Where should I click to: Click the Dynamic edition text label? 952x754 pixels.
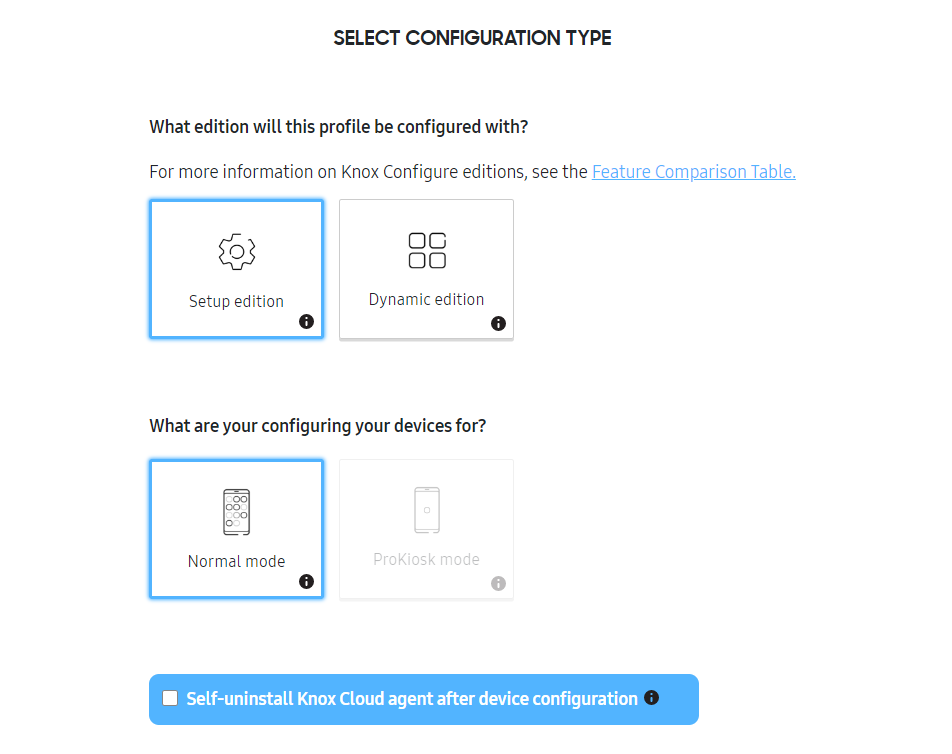[x=426, y=298]
